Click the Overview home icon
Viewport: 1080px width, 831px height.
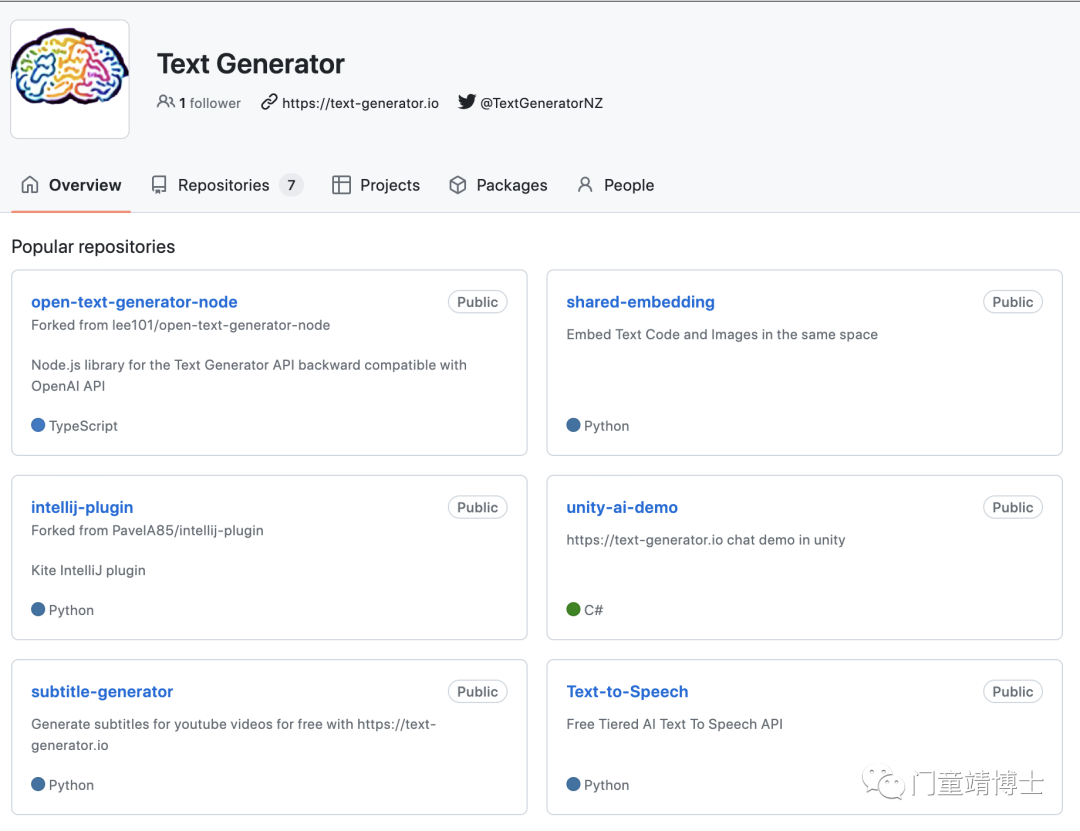pyautogui.click(x=30, y=185)
